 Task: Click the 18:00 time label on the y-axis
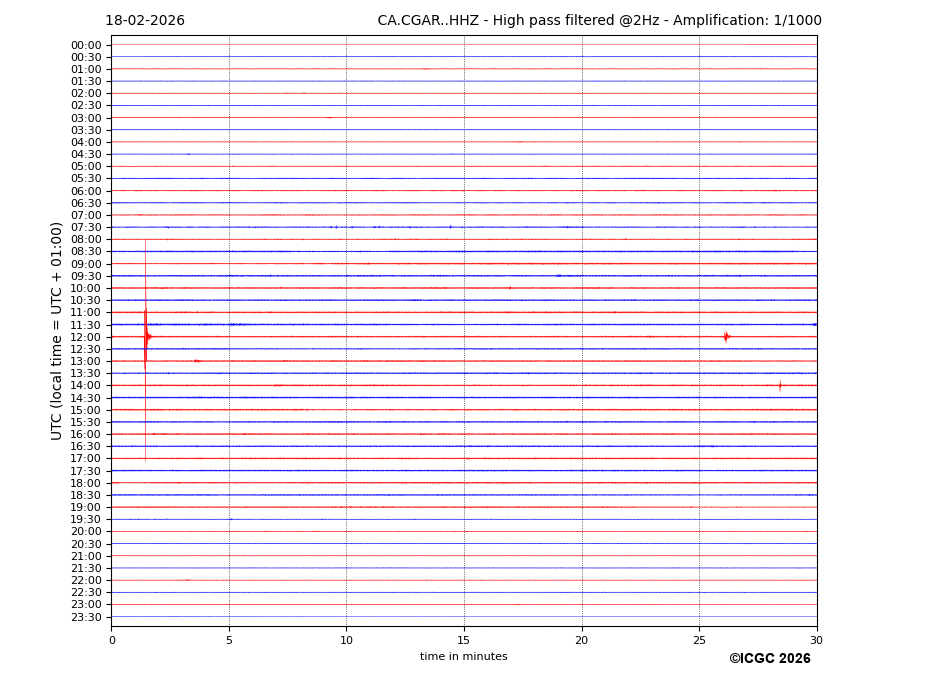pos(86,483)
